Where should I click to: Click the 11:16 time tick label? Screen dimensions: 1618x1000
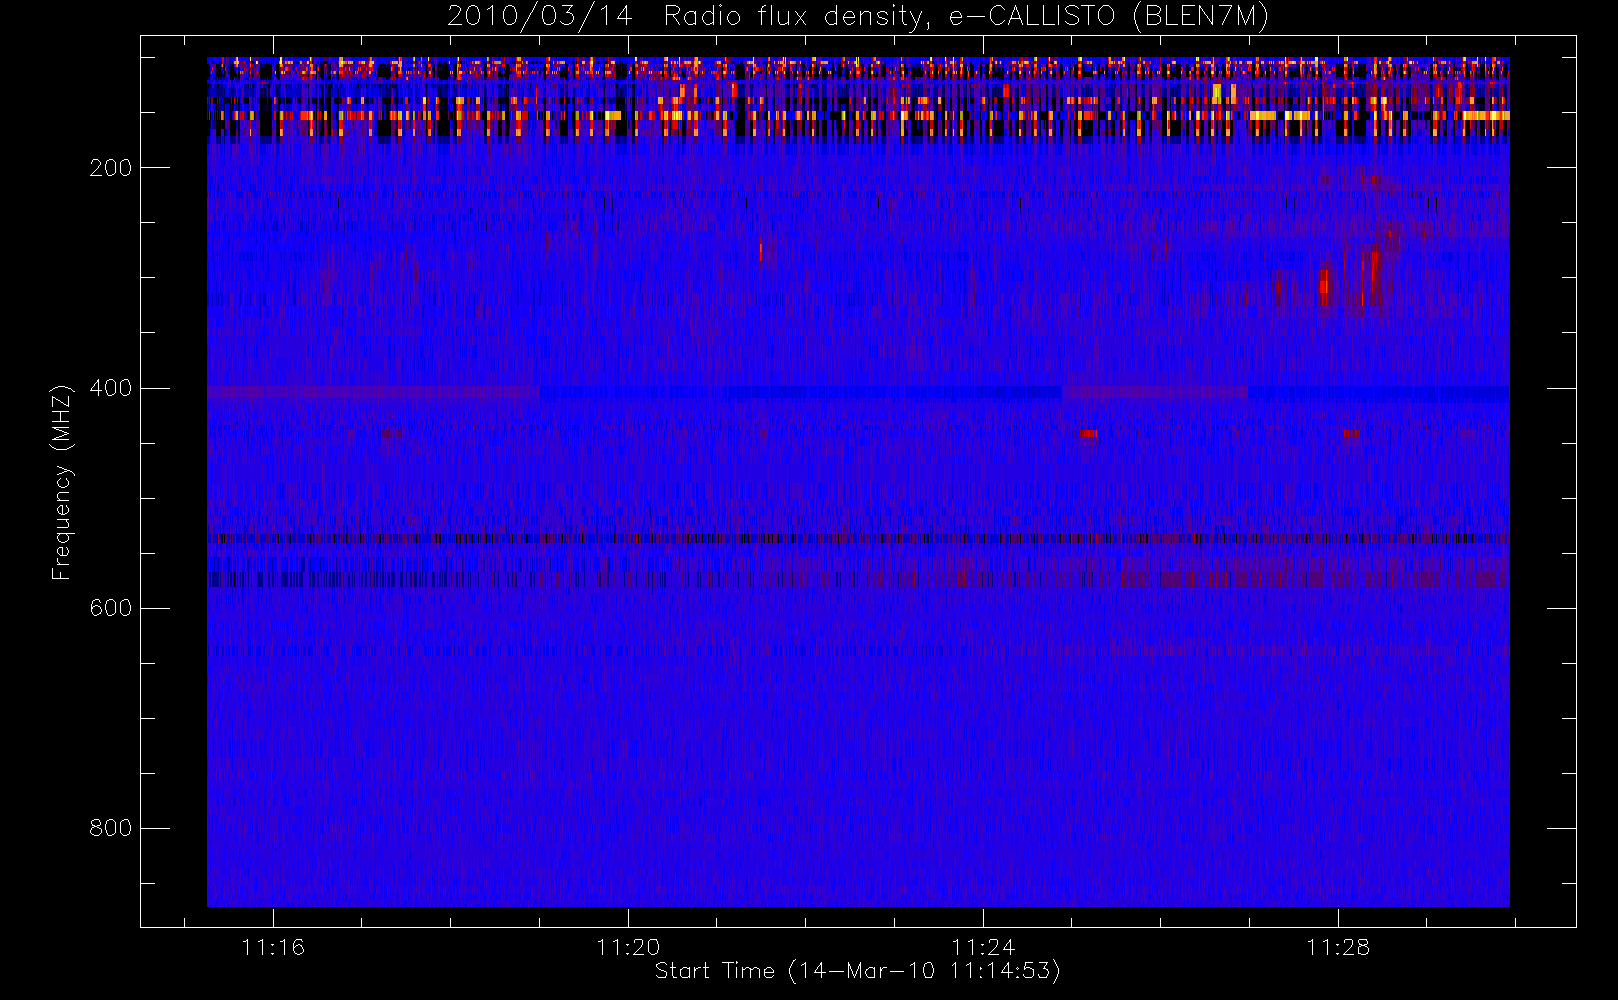coord(273,947)
